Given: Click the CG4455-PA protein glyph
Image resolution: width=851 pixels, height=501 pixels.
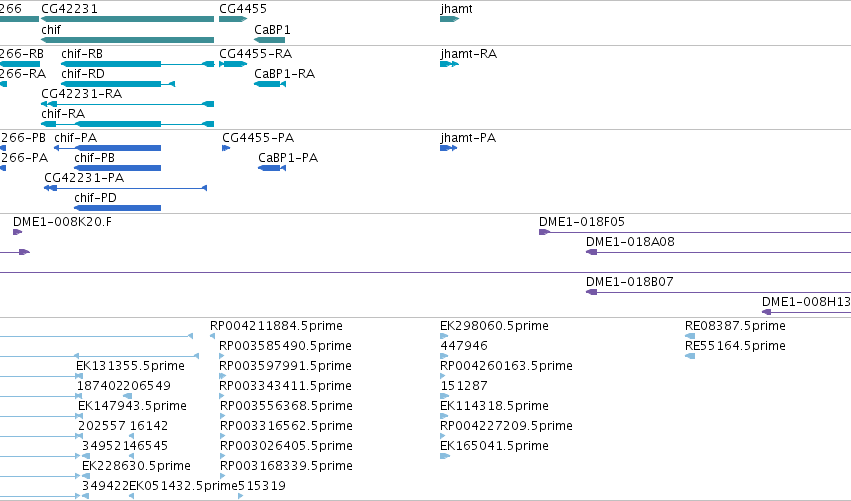Looking at the screenshot, I should [226, 148].
